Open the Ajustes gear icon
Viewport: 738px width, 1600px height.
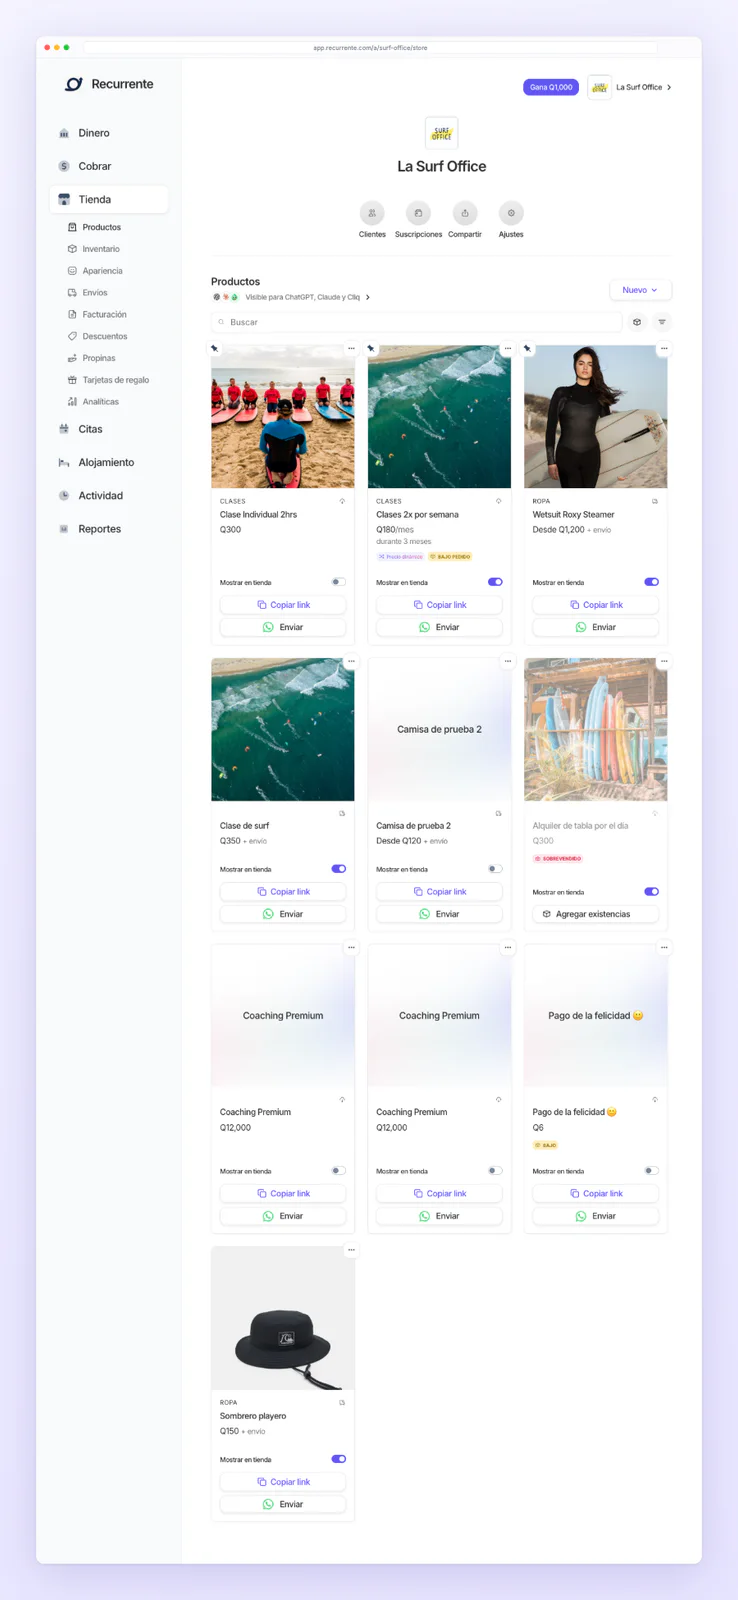pyautogui.click(x=511, y=213)
